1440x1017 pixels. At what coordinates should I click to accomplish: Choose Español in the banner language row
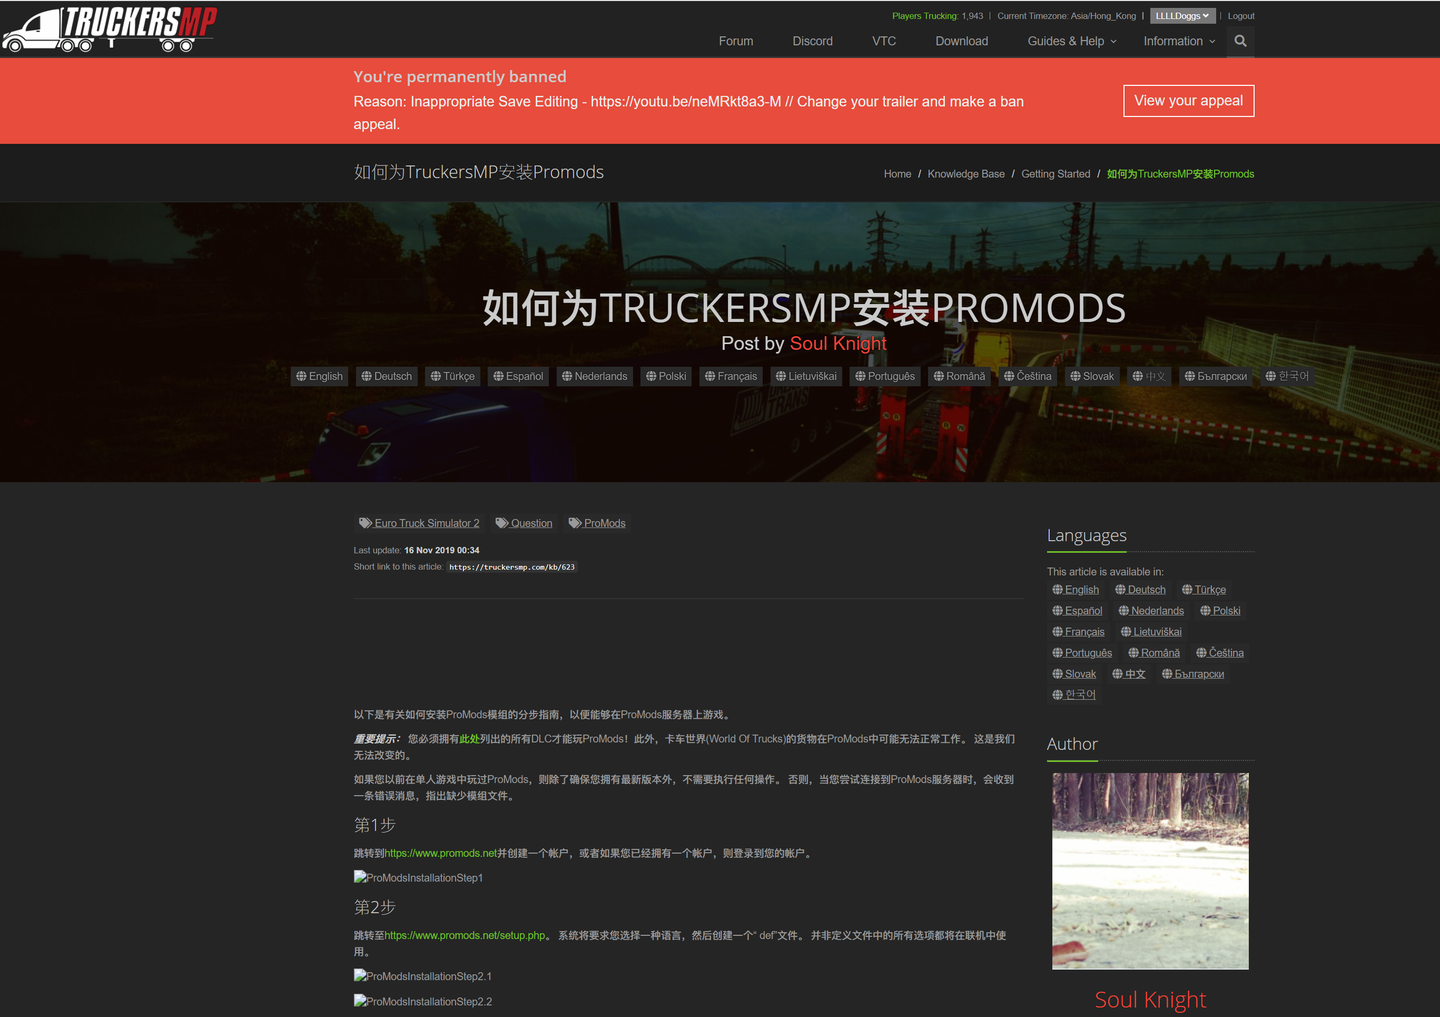[x=518, y=376]
